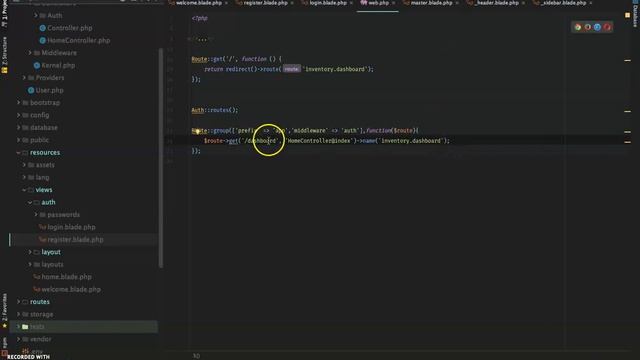Switch to master.blade.php tab
This screenshot has height=360, width=640.
(431, 3)
